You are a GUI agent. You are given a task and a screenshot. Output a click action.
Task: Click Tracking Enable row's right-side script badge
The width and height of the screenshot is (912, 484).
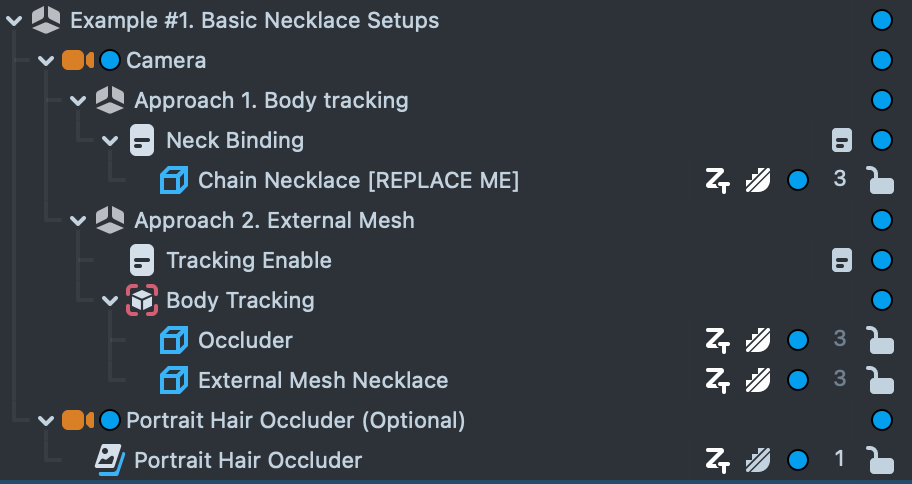tap(842, 260)
